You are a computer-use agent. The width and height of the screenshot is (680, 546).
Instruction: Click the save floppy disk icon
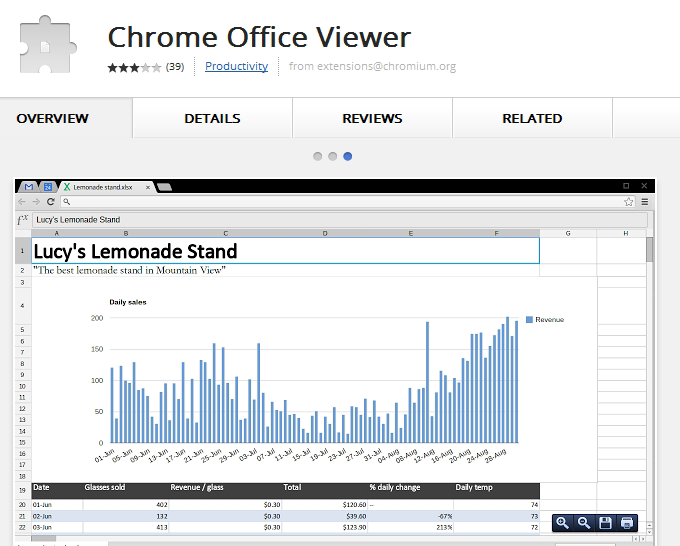pos(605,522)
